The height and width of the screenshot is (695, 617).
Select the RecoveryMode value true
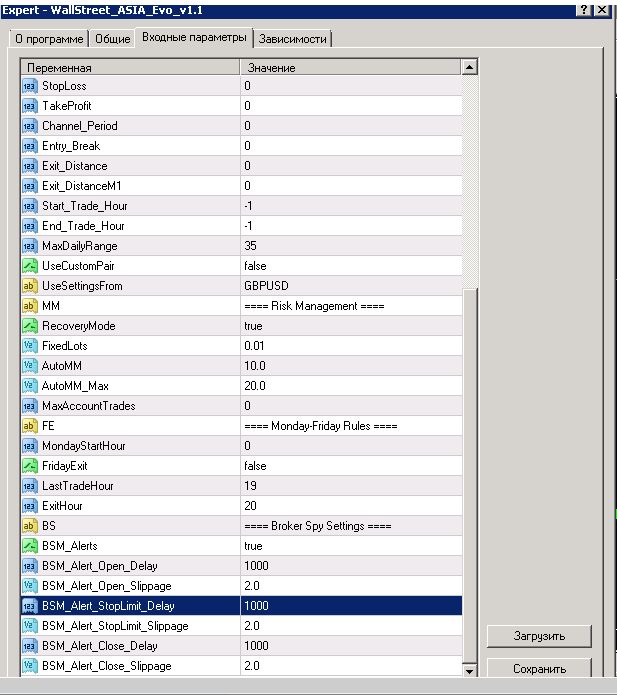click(x=253, y=326)
